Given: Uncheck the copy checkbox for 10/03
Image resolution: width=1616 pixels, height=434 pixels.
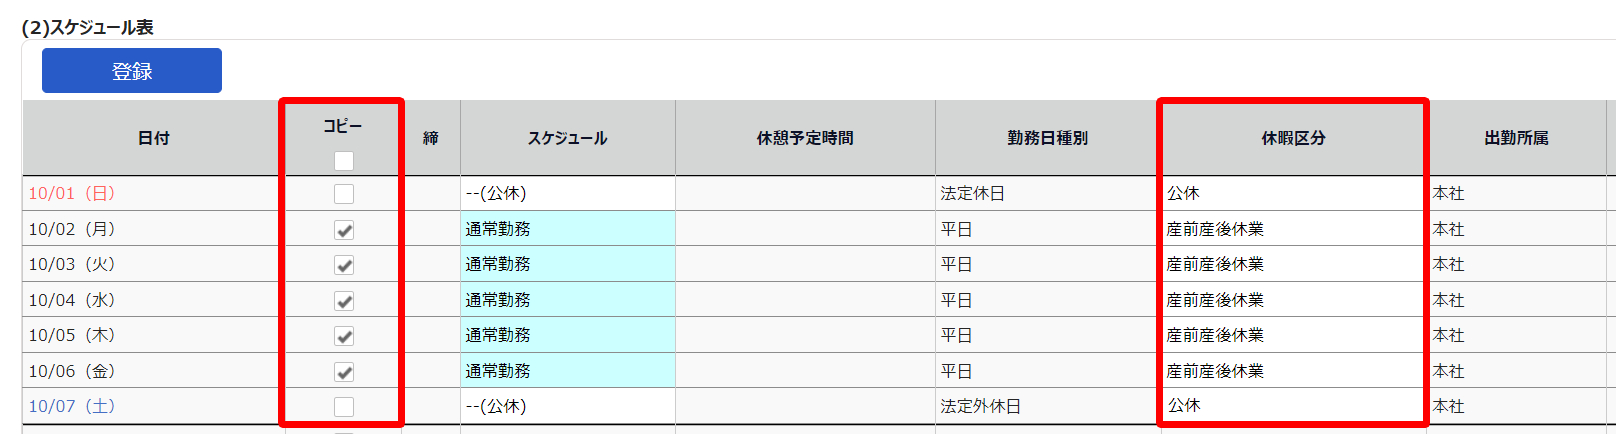Looking at the screenshot, I should [344, 265].
